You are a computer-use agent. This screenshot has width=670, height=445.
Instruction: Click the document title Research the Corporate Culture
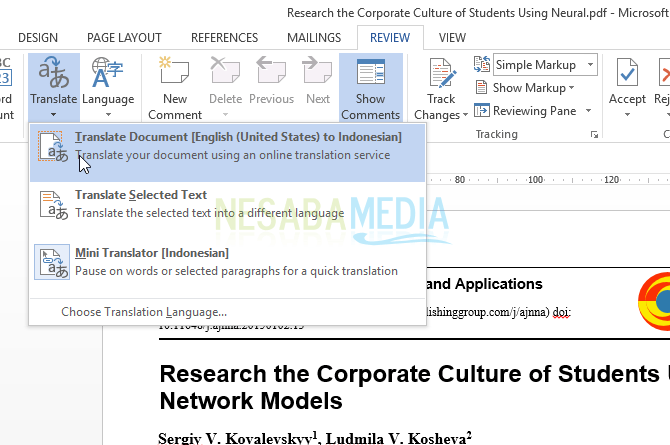(x=414, y=387)
